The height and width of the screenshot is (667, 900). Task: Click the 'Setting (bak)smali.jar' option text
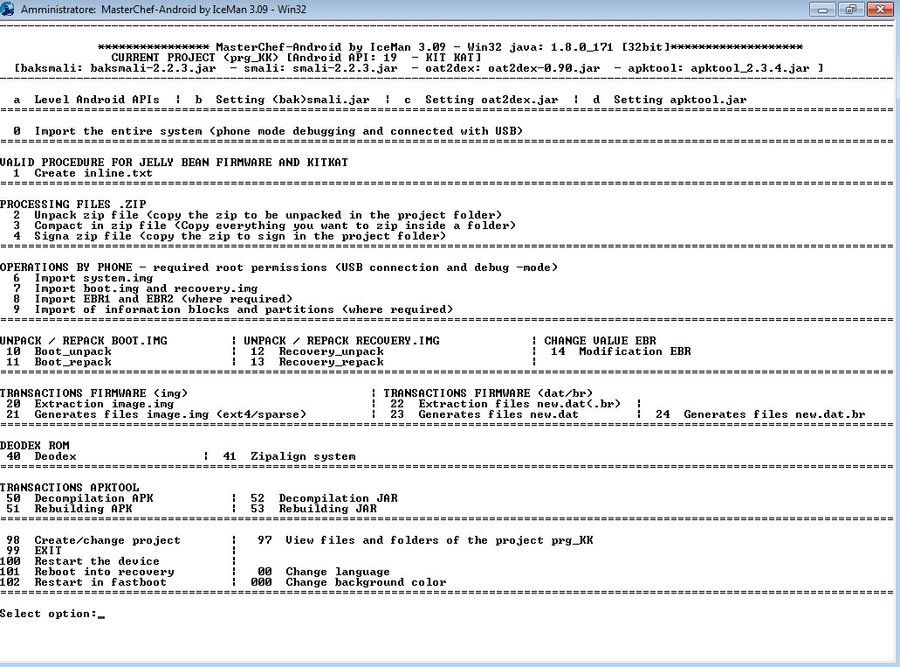292,99
